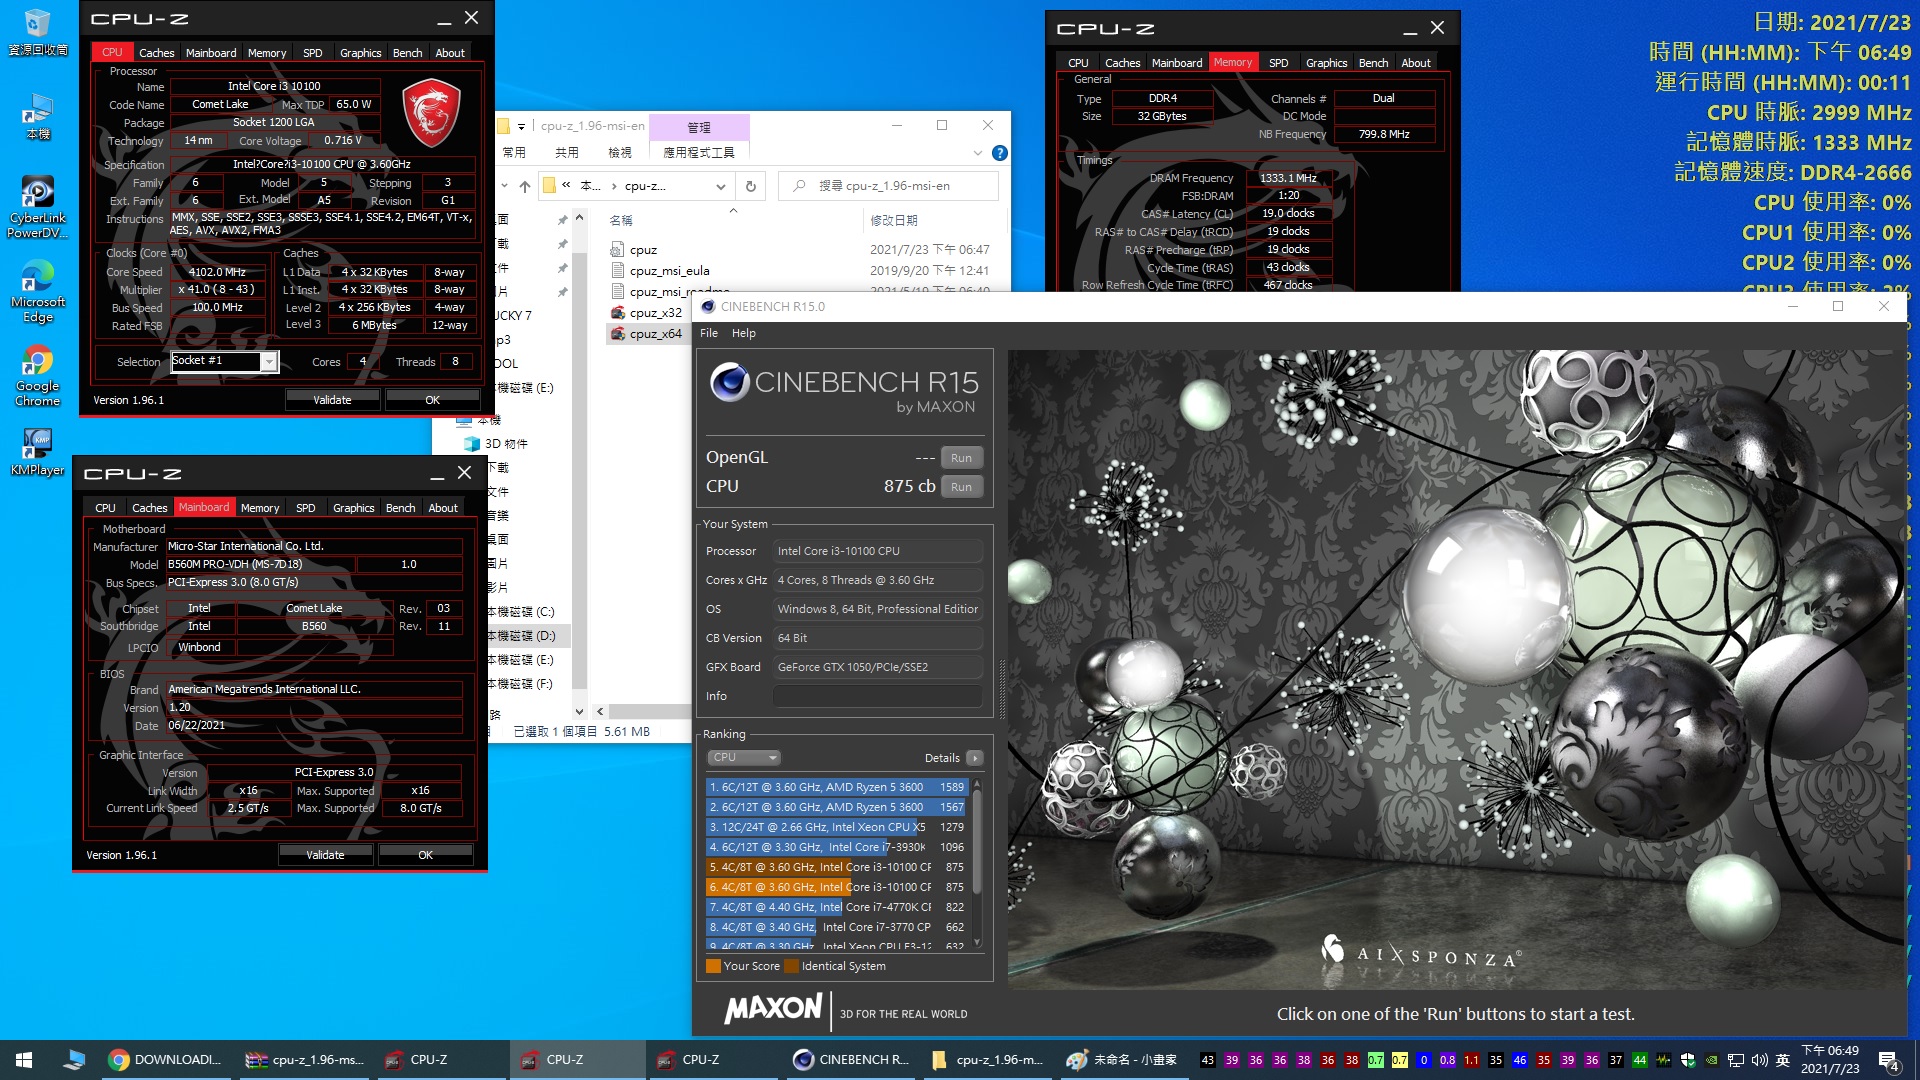Viewport: 1920px width, 1080px height.
Task: Switch to the Bench tab in the Mainboard CPU-Z window
Action: pyautogui.click(x=400, y=508)
